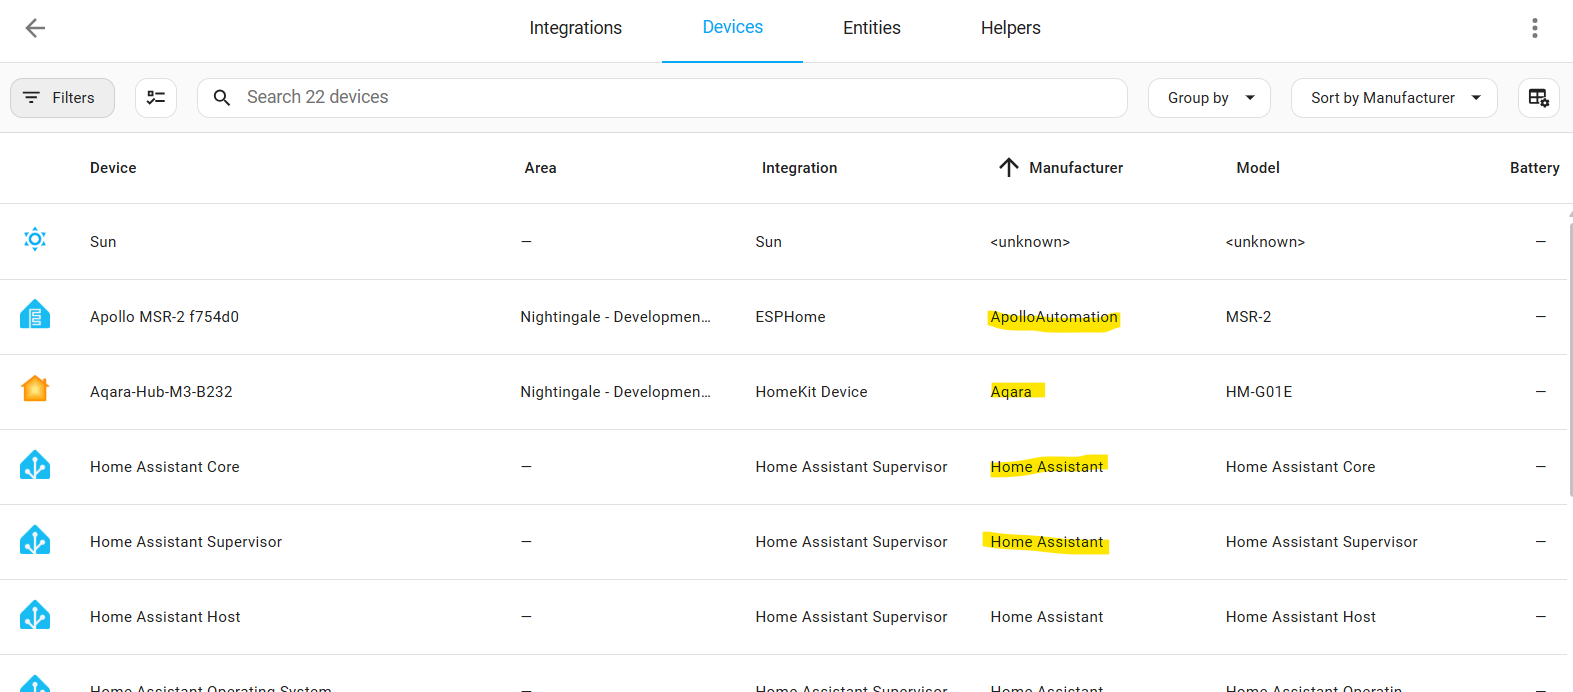Open the Home Assistant Host device name
This screenshot has width=1573, height=692.
(x=165, y=617)
